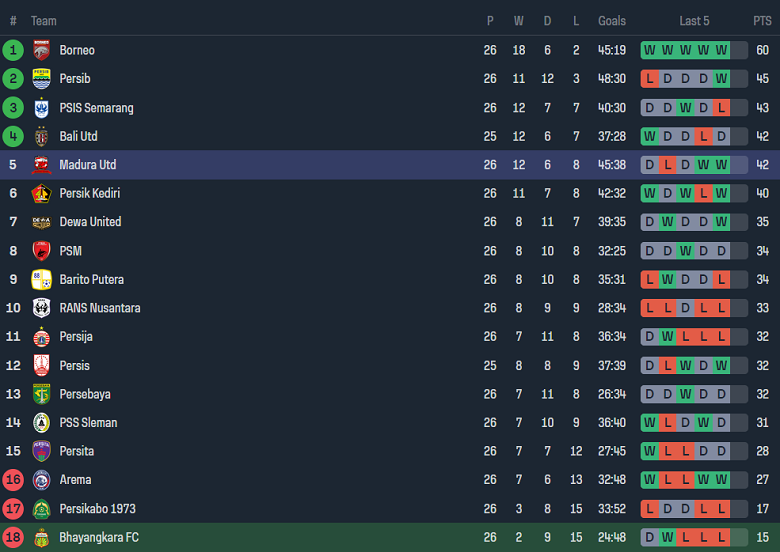Click the Persib club logo

41,79
